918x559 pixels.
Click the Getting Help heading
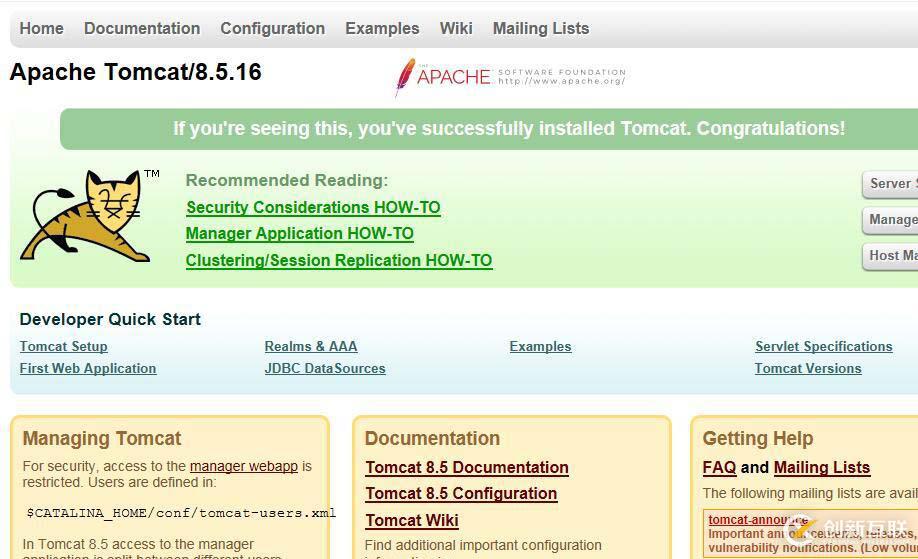[x=758, y=438]
